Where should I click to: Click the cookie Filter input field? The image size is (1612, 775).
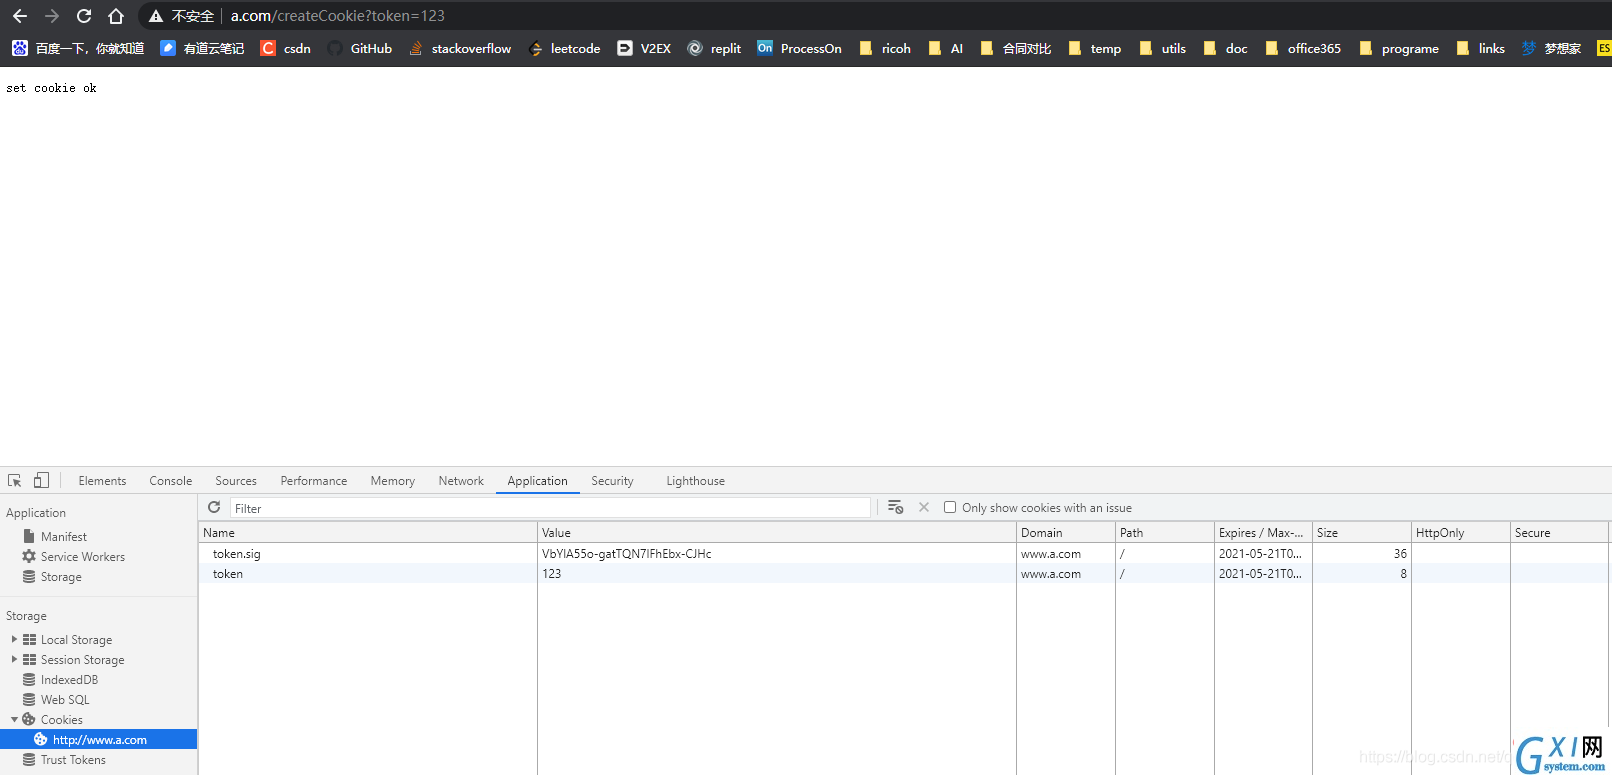[x=550, y=508]
